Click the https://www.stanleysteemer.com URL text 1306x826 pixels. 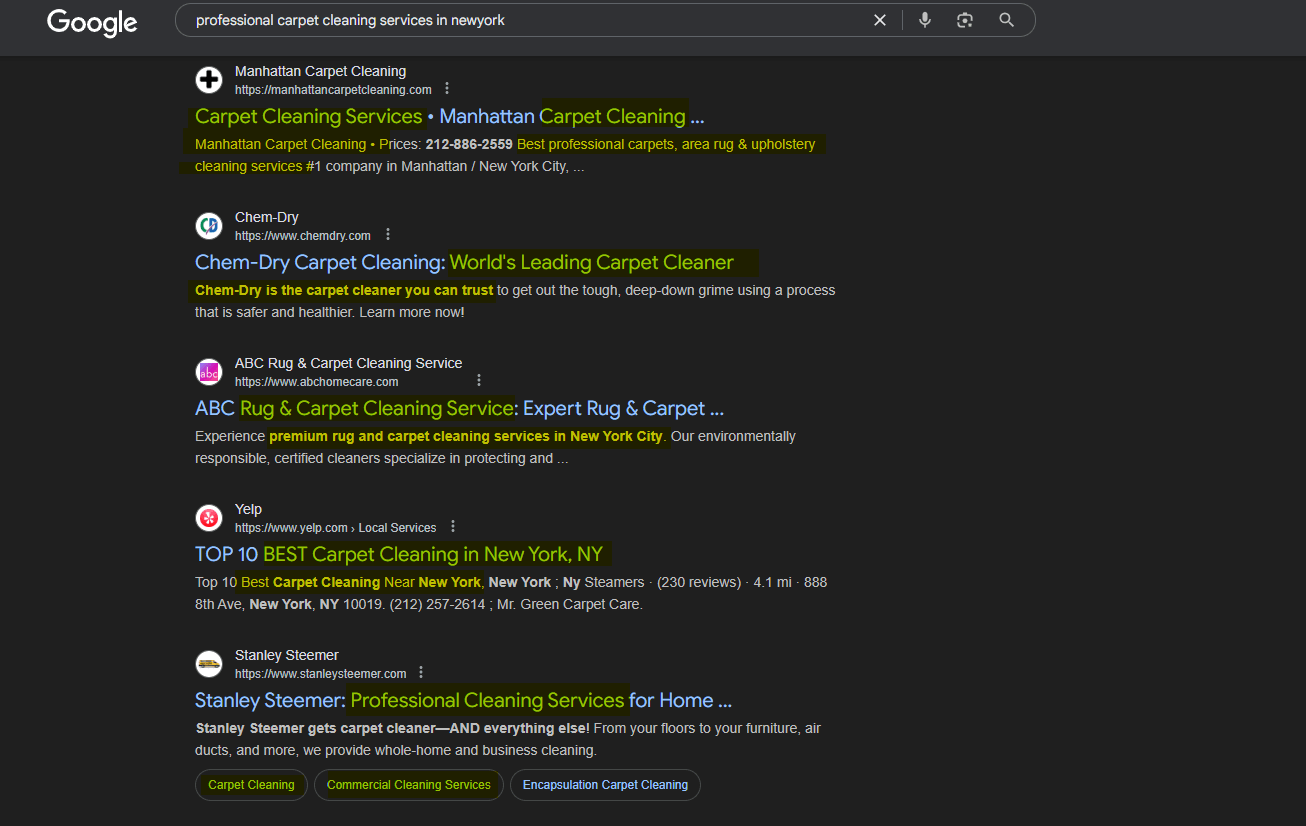[x=321, y=674]
